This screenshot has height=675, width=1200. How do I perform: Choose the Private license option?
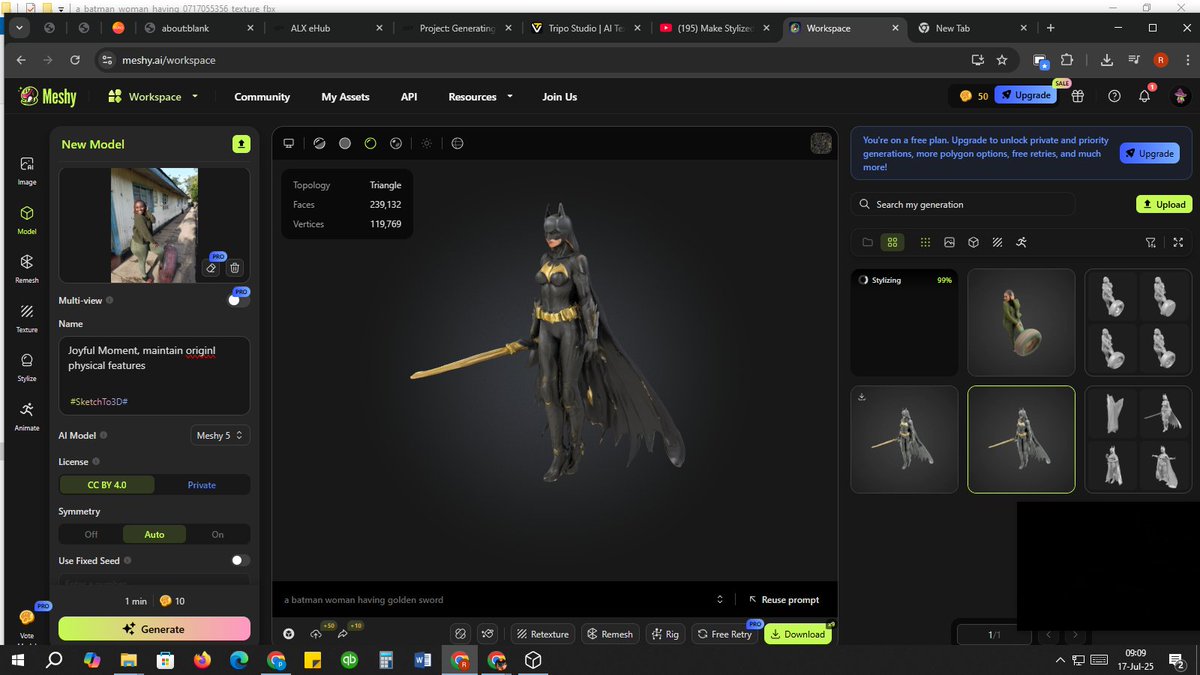tap(202, 485)
